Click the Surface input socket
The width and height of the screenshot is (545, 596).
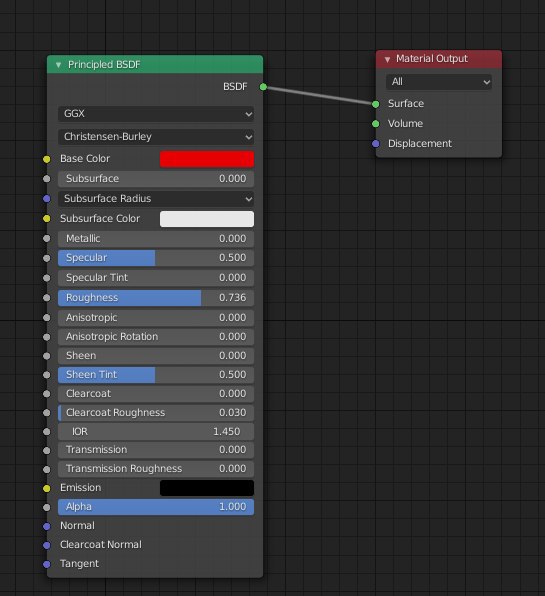375,104
